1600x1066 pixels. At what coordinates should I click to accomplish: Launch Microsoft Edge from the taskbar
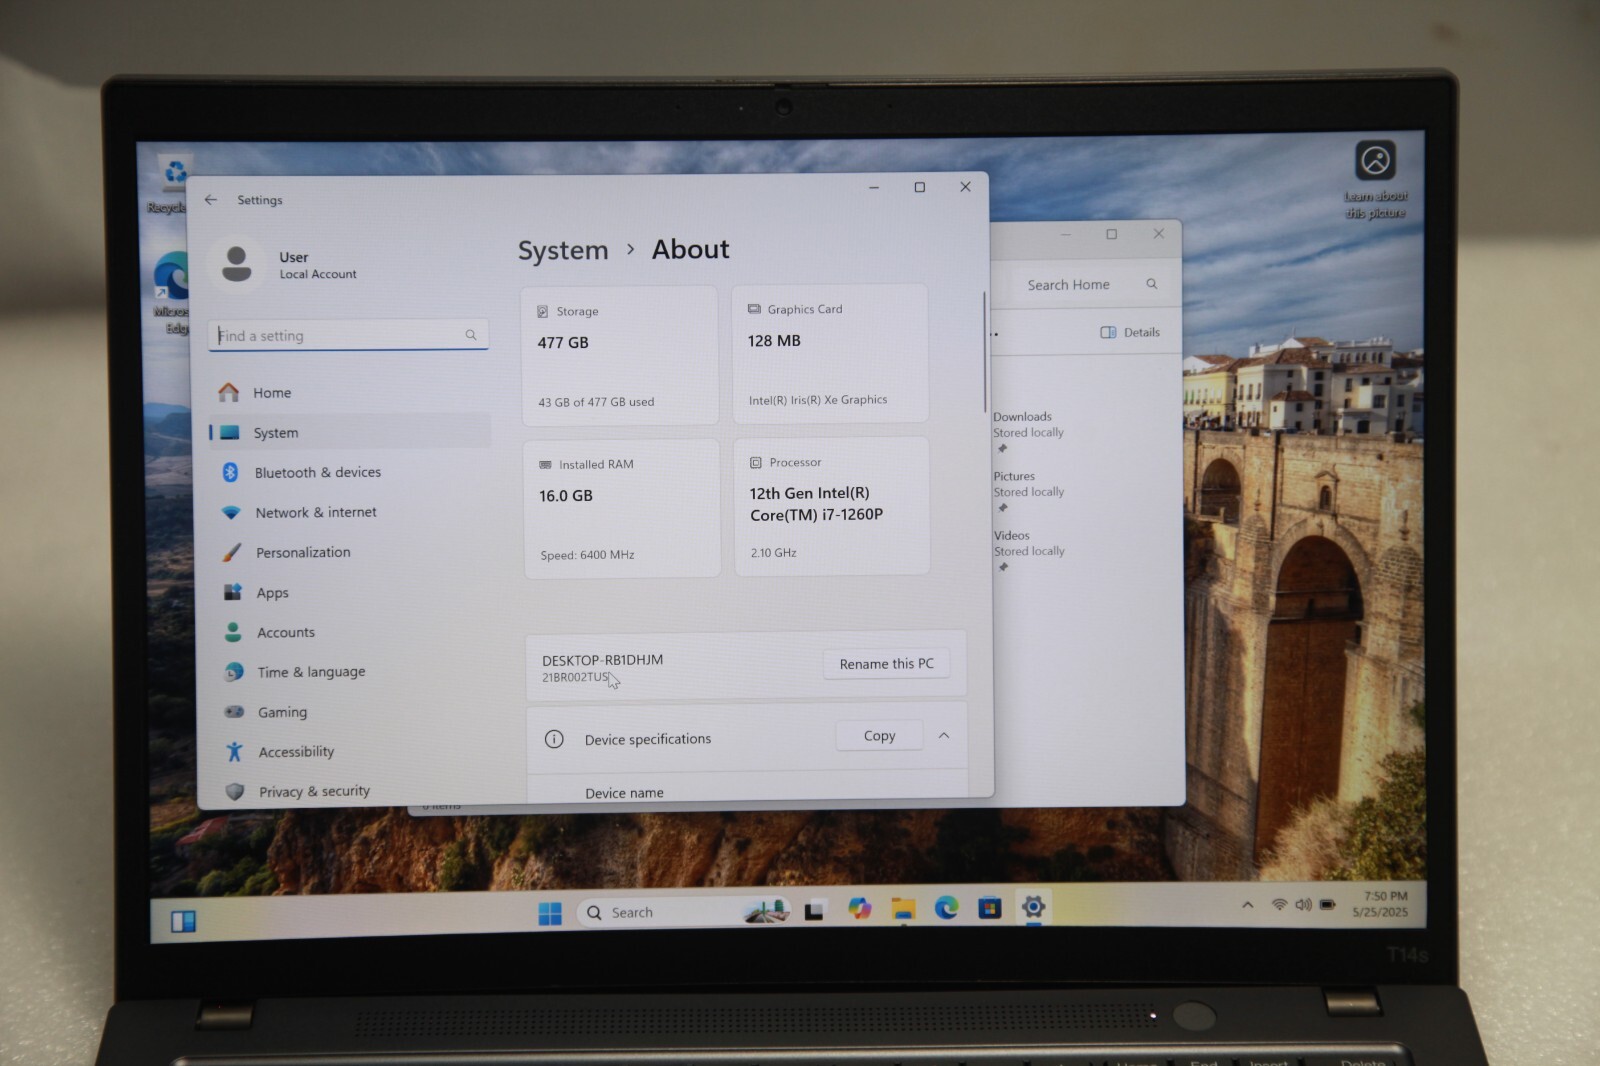(946, 907)
